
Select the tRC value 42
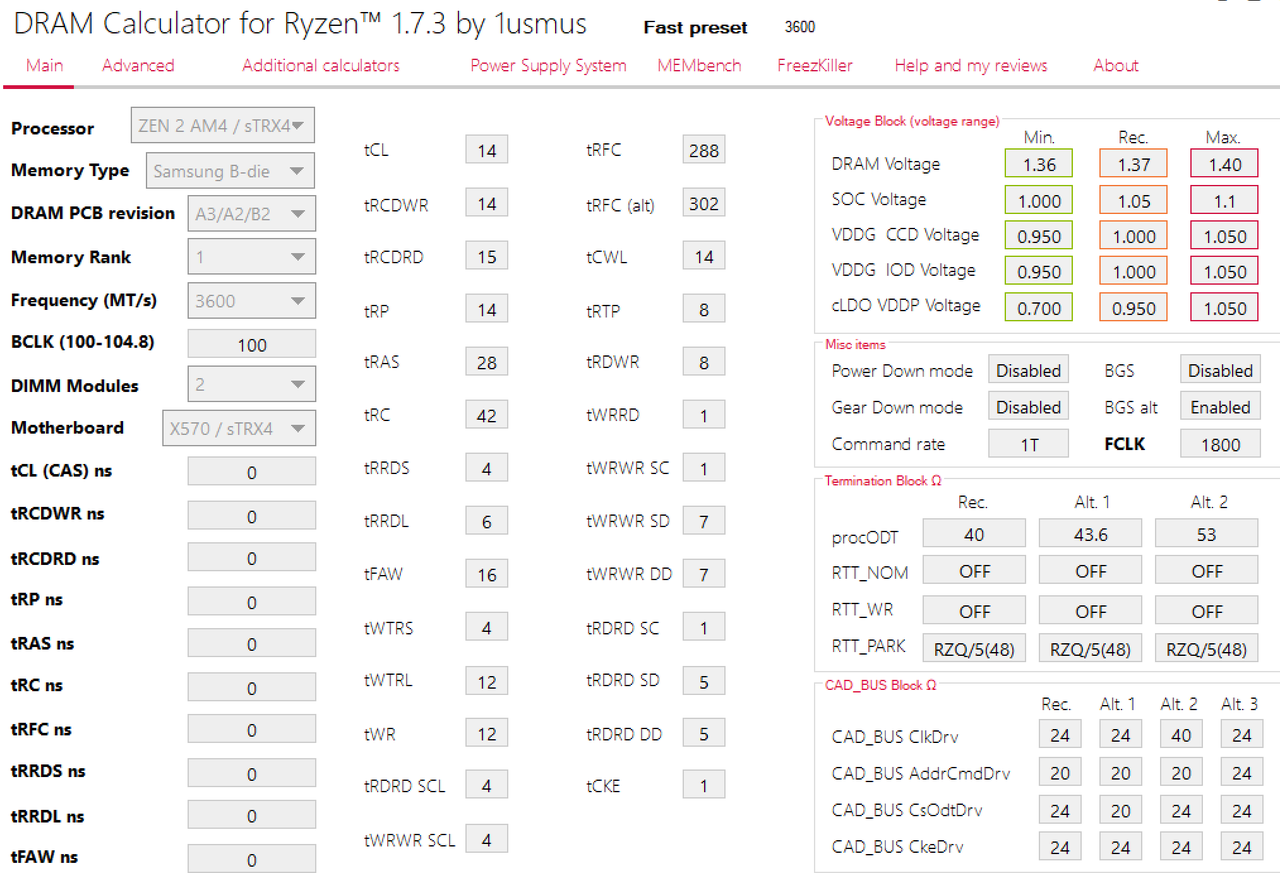point(487,415)
